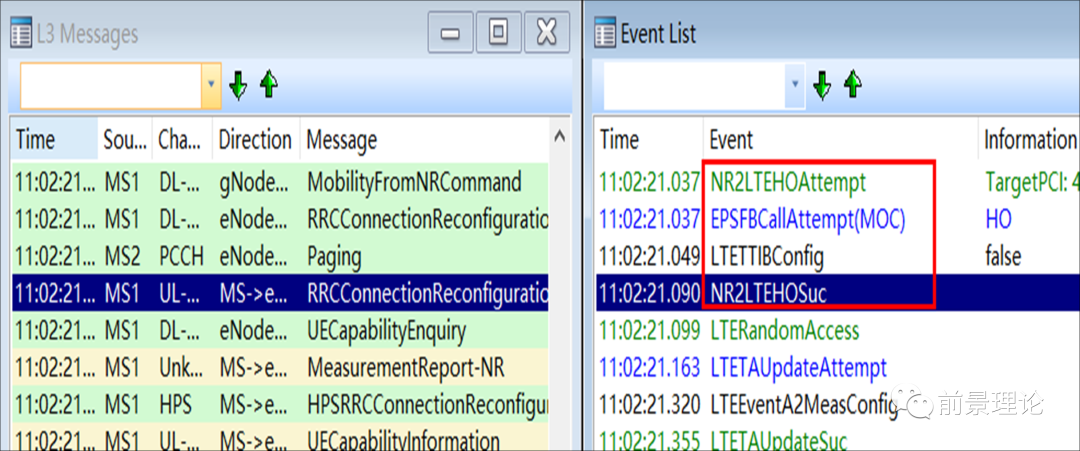This screenshot has height=451, width=1080.
Task: Click the L3 Messages filter text field
Action: [110, 86]
